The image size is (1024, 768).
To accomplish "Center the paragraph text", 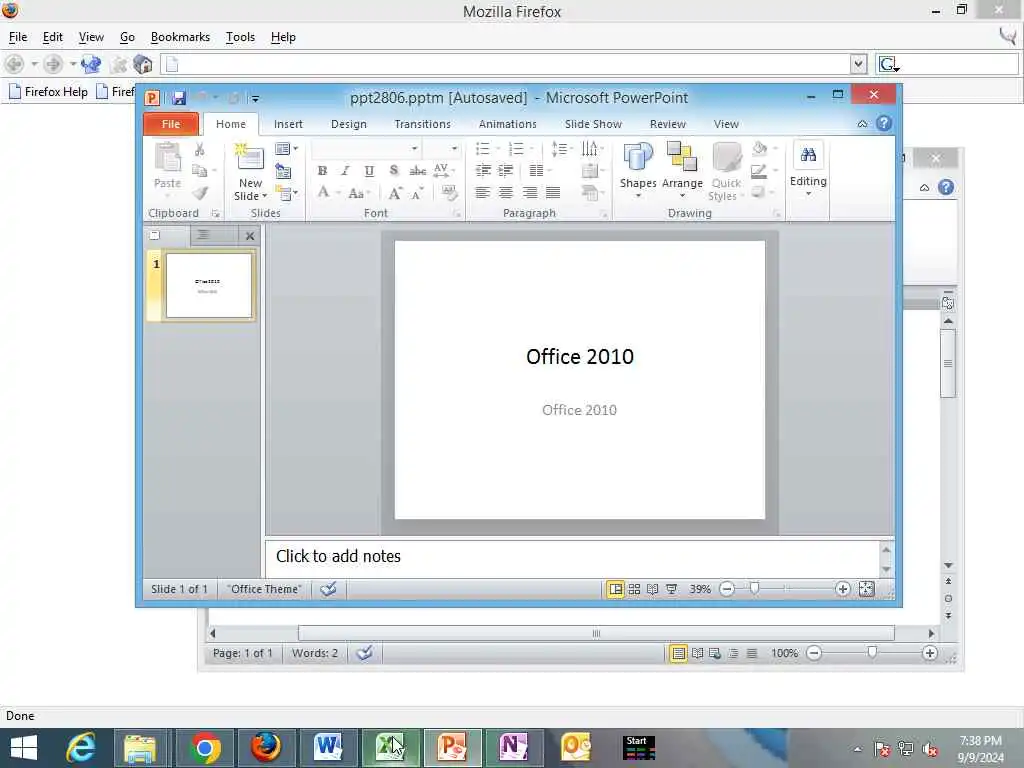I will 506,193.
